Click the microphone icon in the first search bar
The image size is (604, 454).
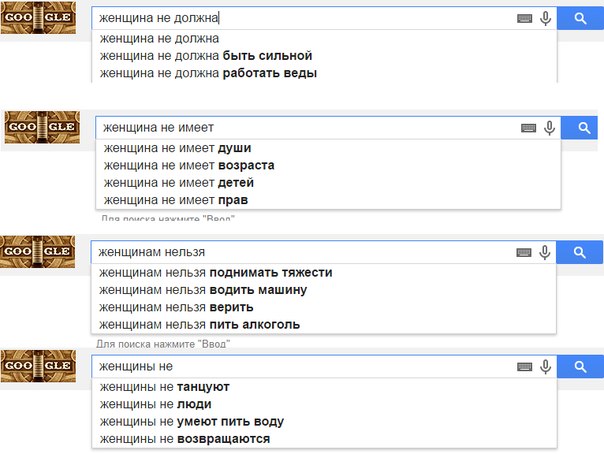click(x=545, y=18)
